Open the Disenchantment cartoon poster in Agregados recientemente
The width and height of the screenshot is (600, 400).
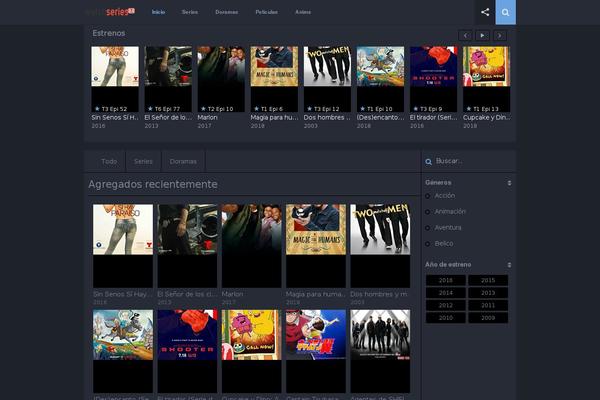(x=123, y=351)
